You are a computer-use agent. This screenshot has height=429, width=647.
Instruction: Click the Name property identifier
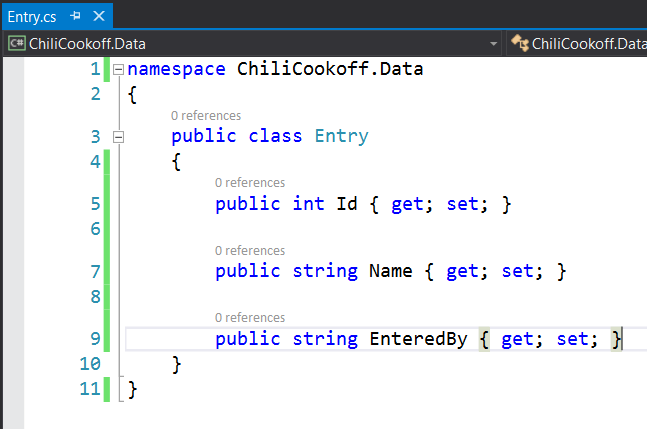click(390, 271)
